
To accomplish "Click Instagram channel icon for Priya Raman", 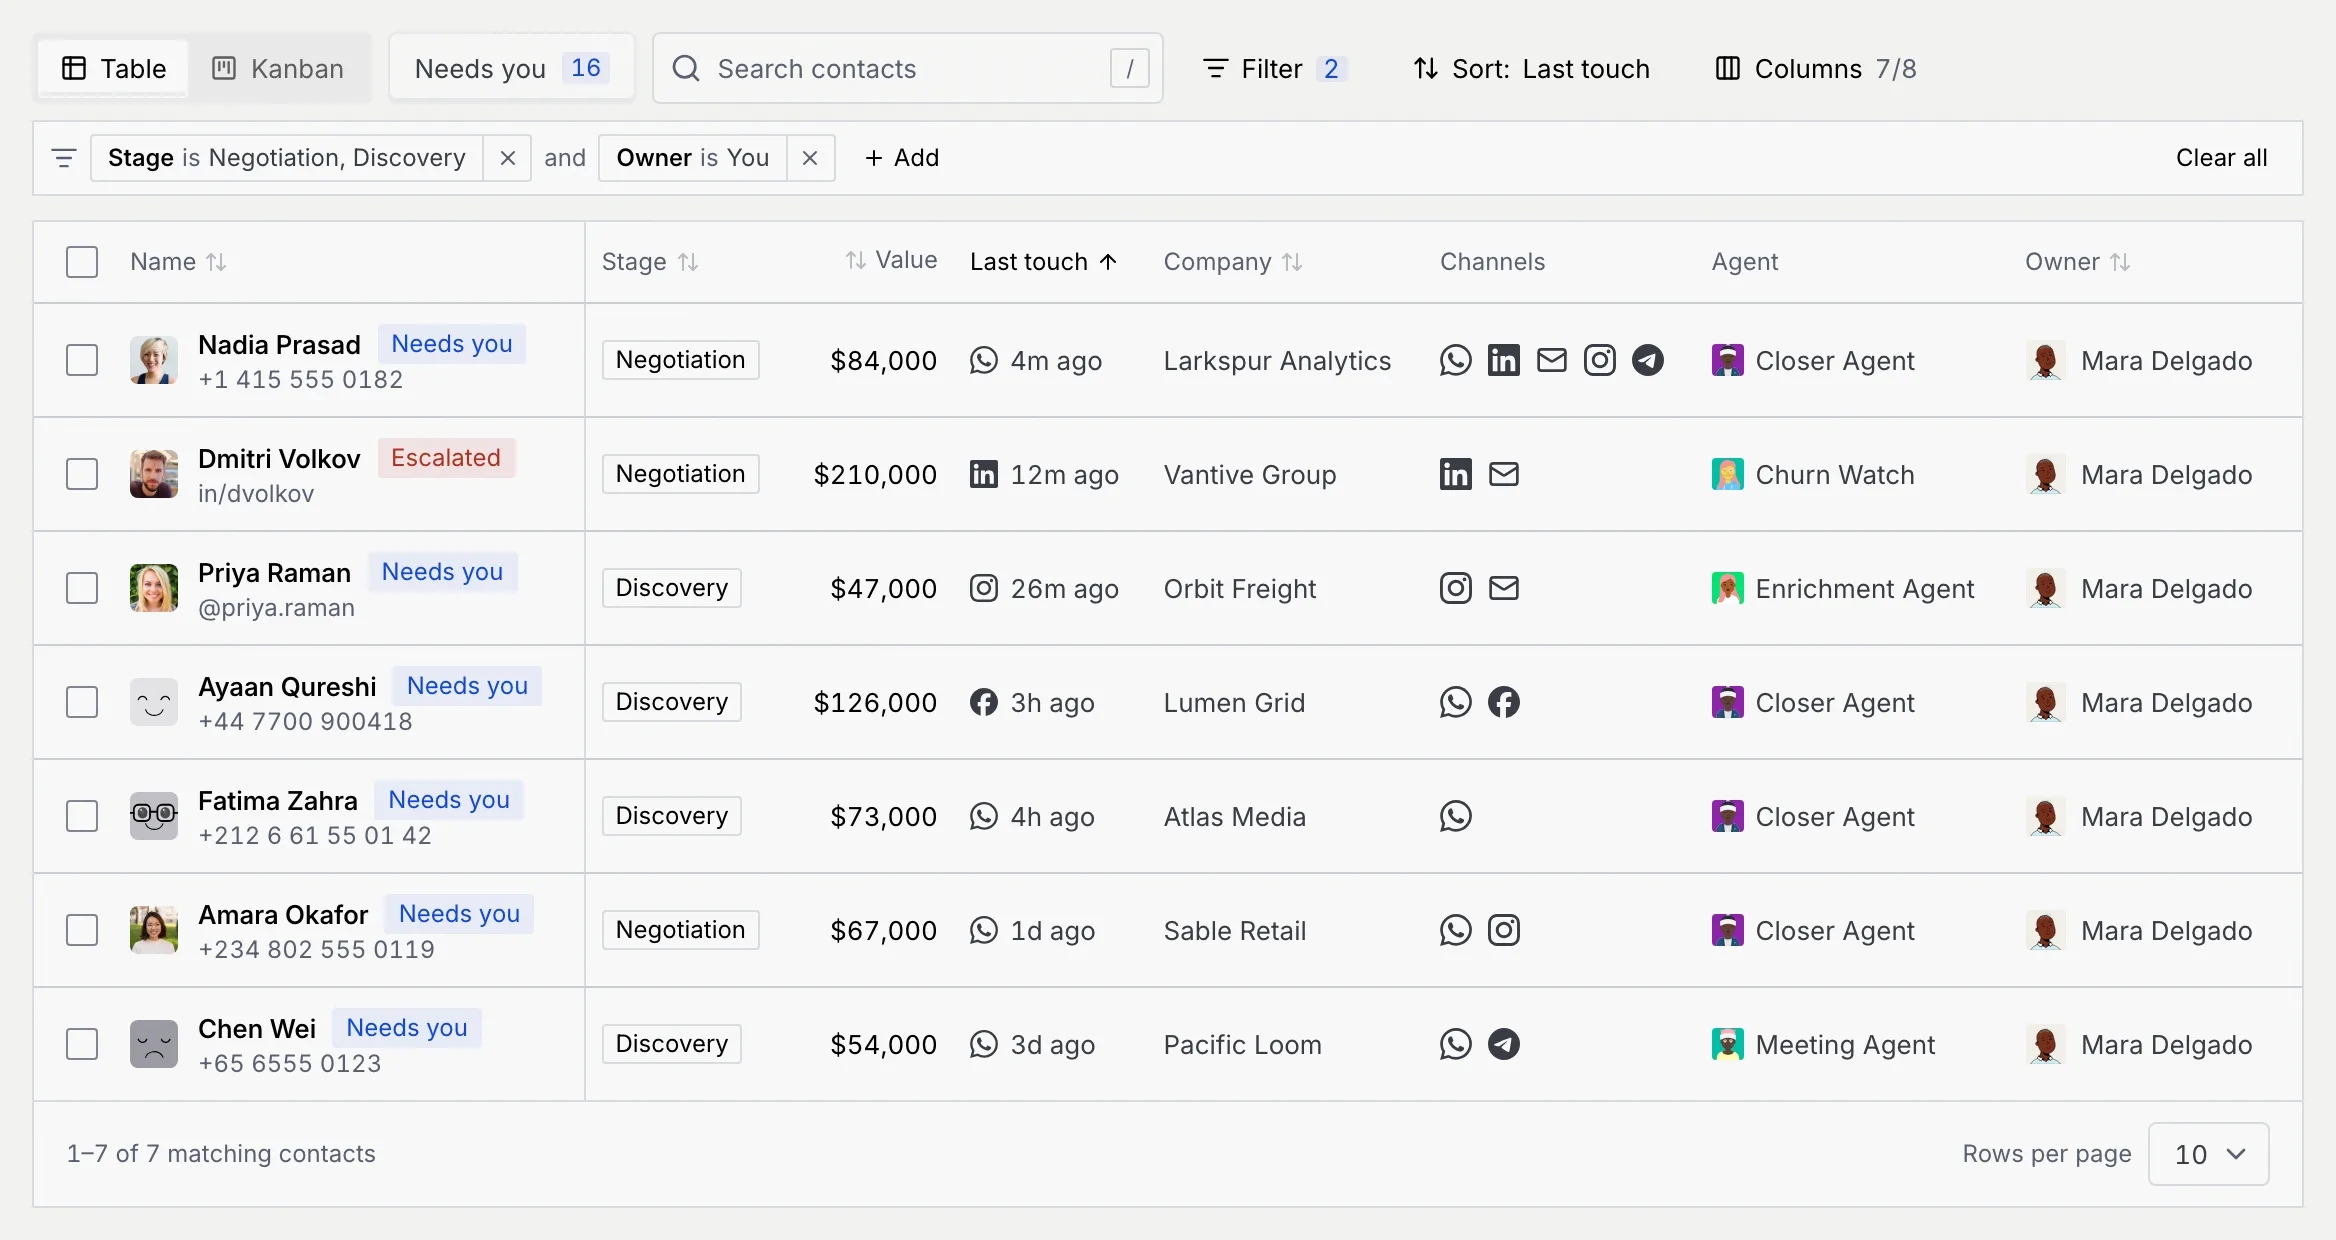I will tap(1455, 588).
